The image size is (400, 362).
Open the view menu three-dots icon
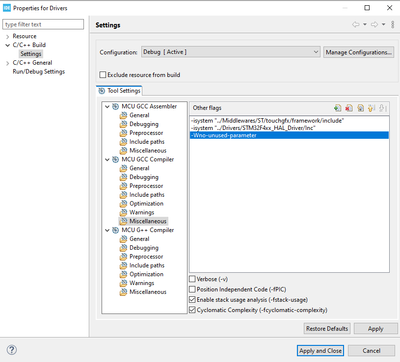click(x=393, y=24)
